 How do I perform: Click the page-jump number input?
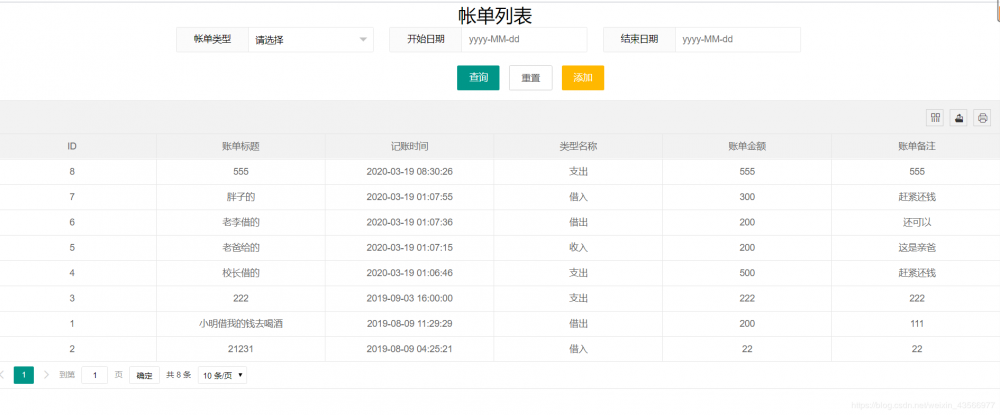coord(94,375)
